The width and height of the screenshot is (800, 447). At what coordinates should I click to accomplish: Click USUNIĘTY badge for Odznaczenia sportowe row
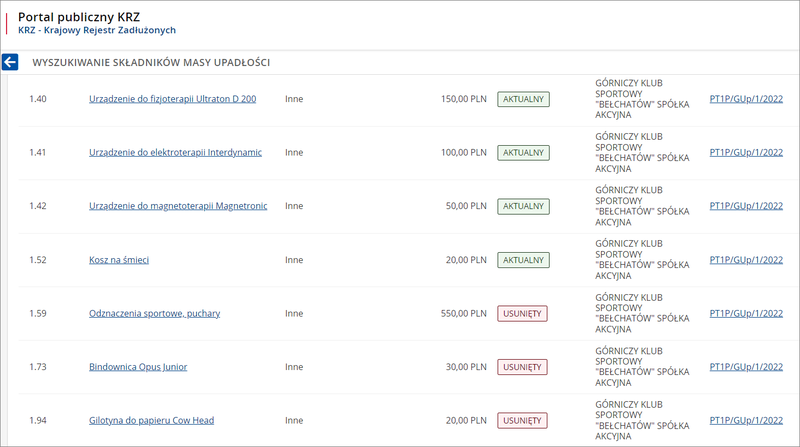click(522, 313)
